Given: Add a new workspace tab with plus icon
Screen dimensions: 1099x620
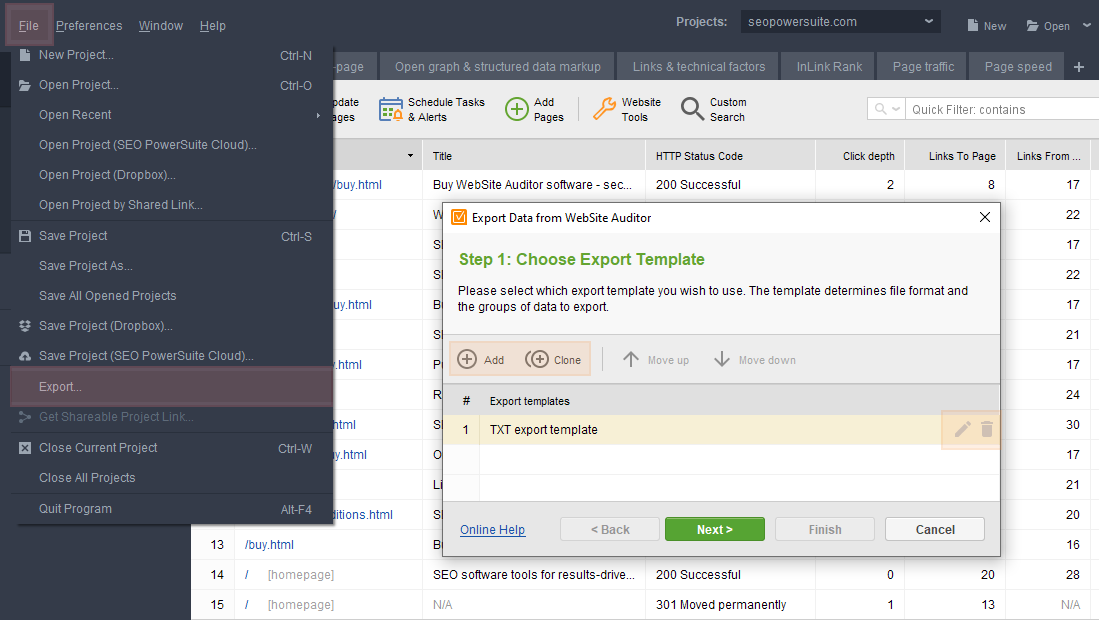Looking at the screenshot, I should point(1079,67).
